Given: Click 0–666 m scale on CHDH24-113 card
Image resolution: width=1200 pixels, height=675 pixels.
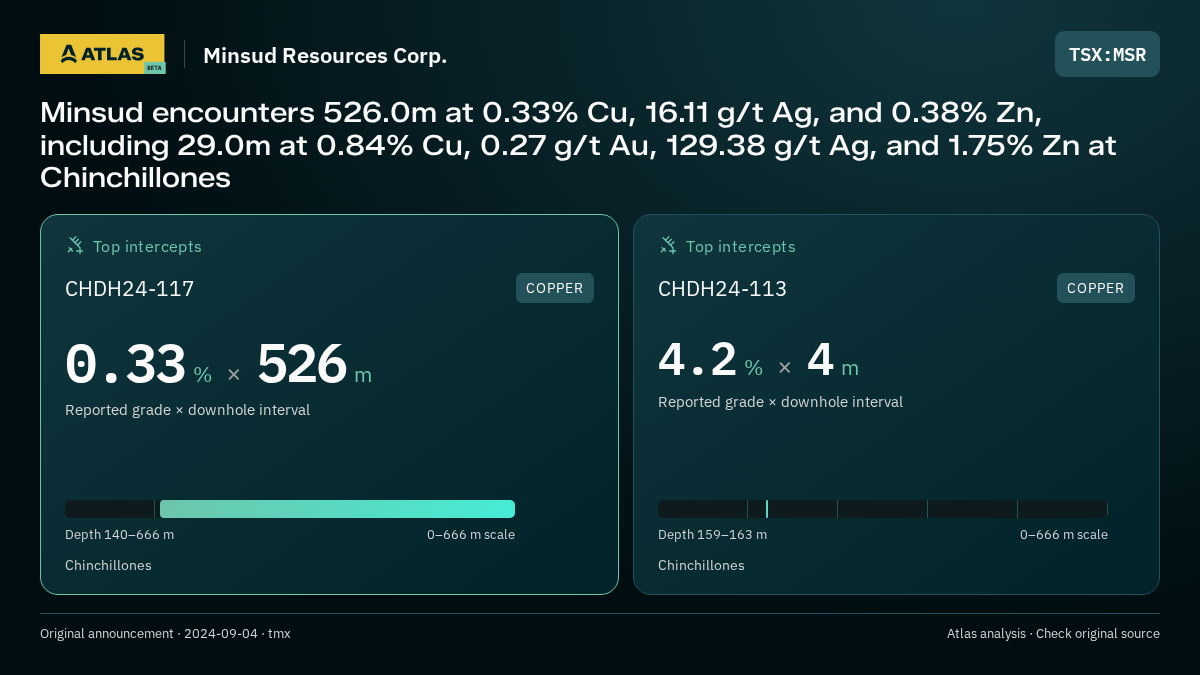Looking at the screenshot, I should (1064, 535).
